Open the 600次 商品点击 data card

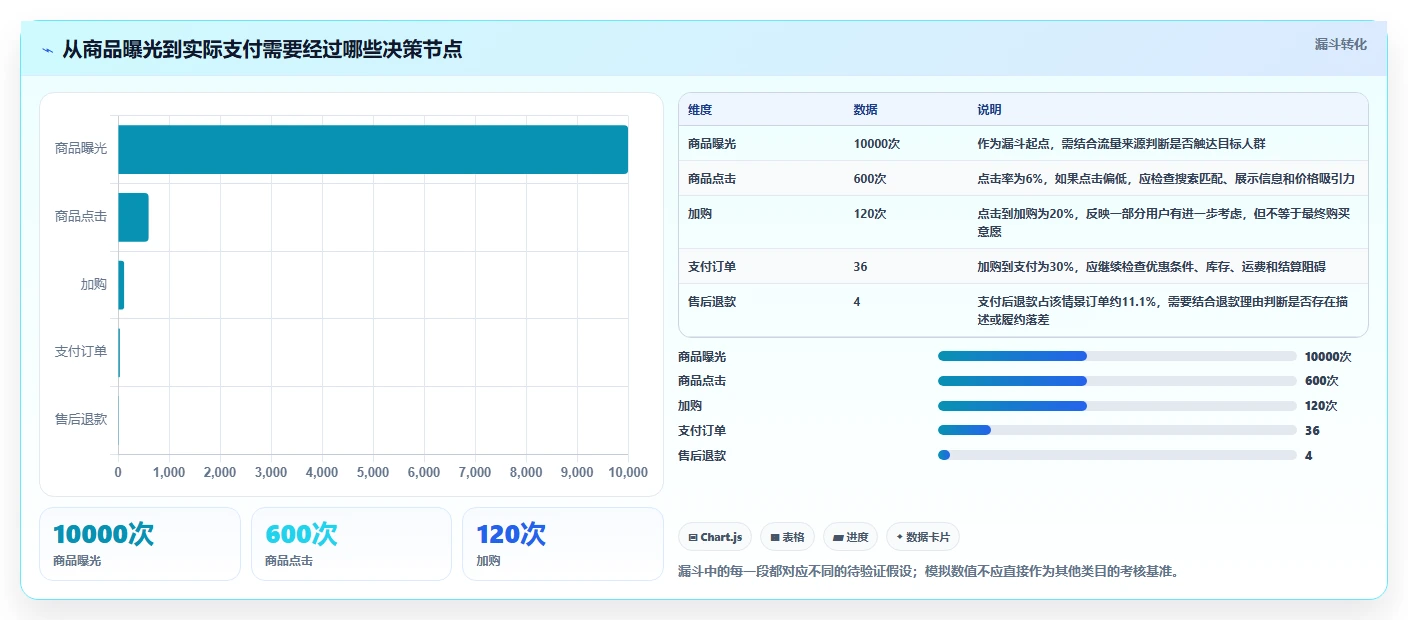[x=351, y=544]
